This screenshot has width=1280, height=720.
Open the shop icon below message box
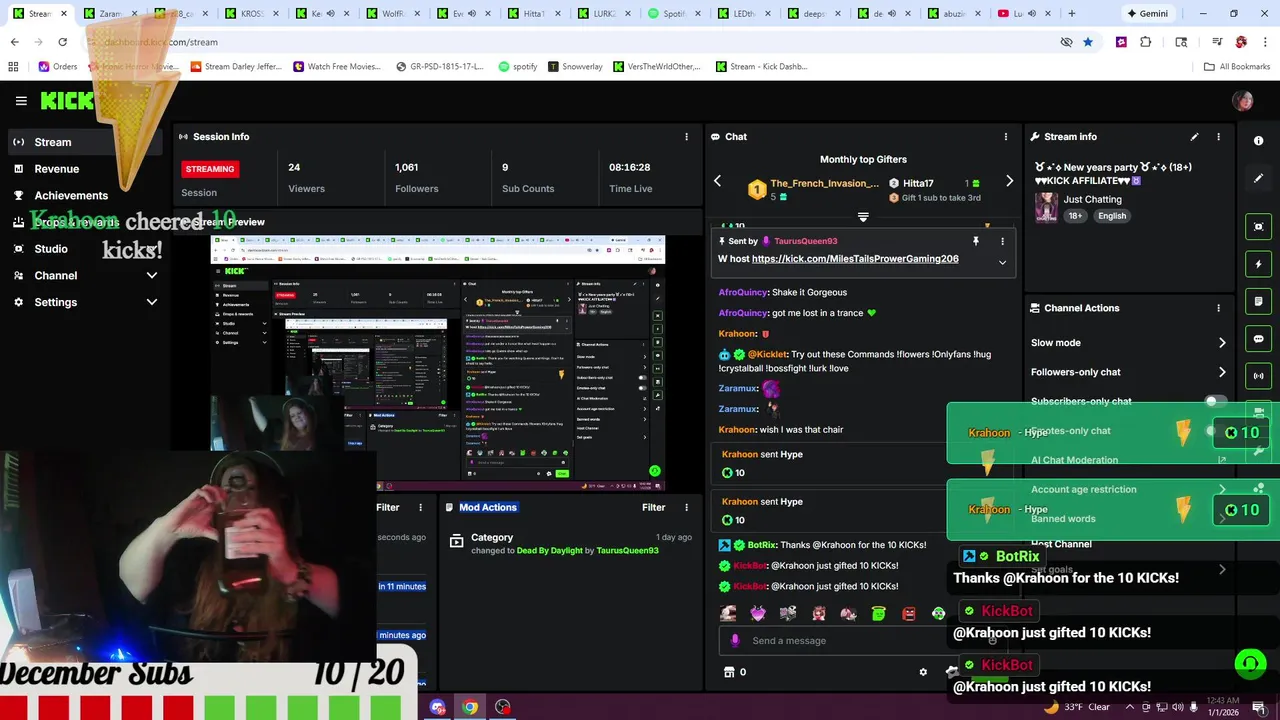(729, 672)
